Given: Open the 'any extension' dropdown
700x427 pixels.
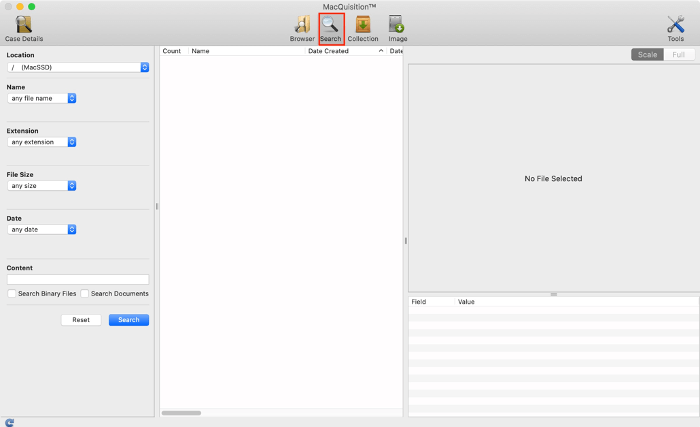Looking at the screenshot, I should coord(42,142).
